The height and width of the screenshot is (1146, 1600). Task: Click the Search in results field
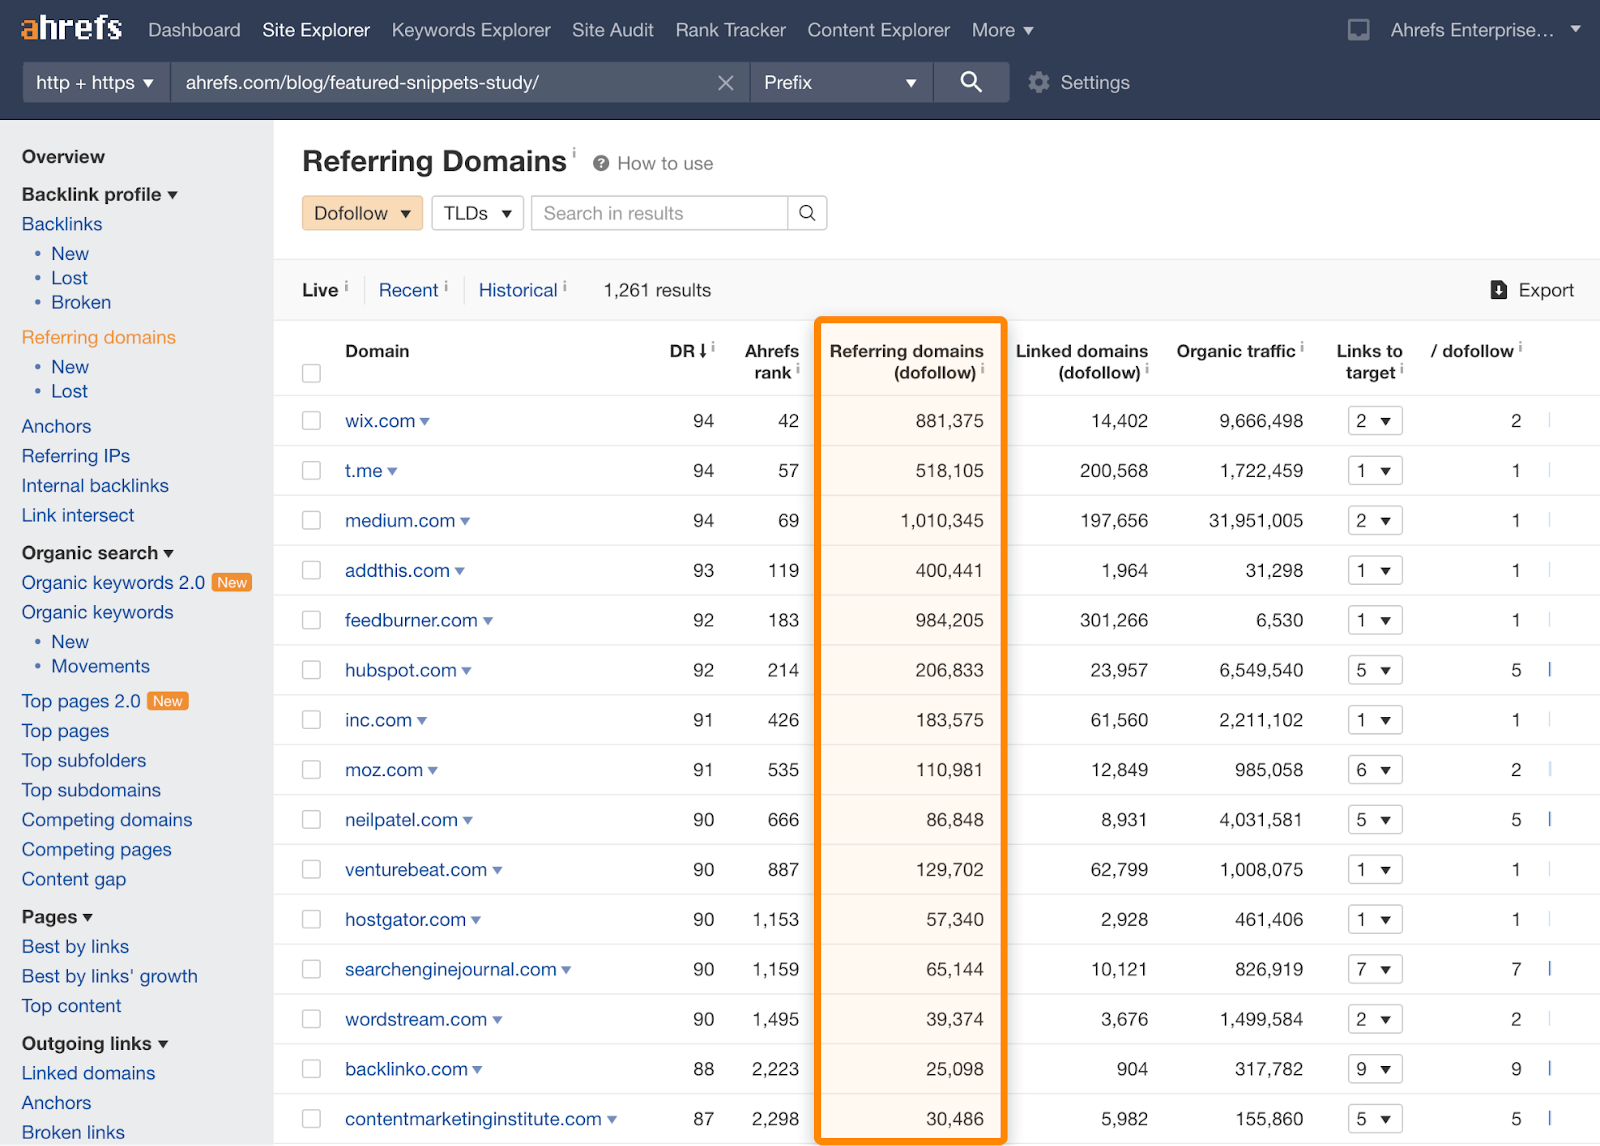(x=660, y=213)
